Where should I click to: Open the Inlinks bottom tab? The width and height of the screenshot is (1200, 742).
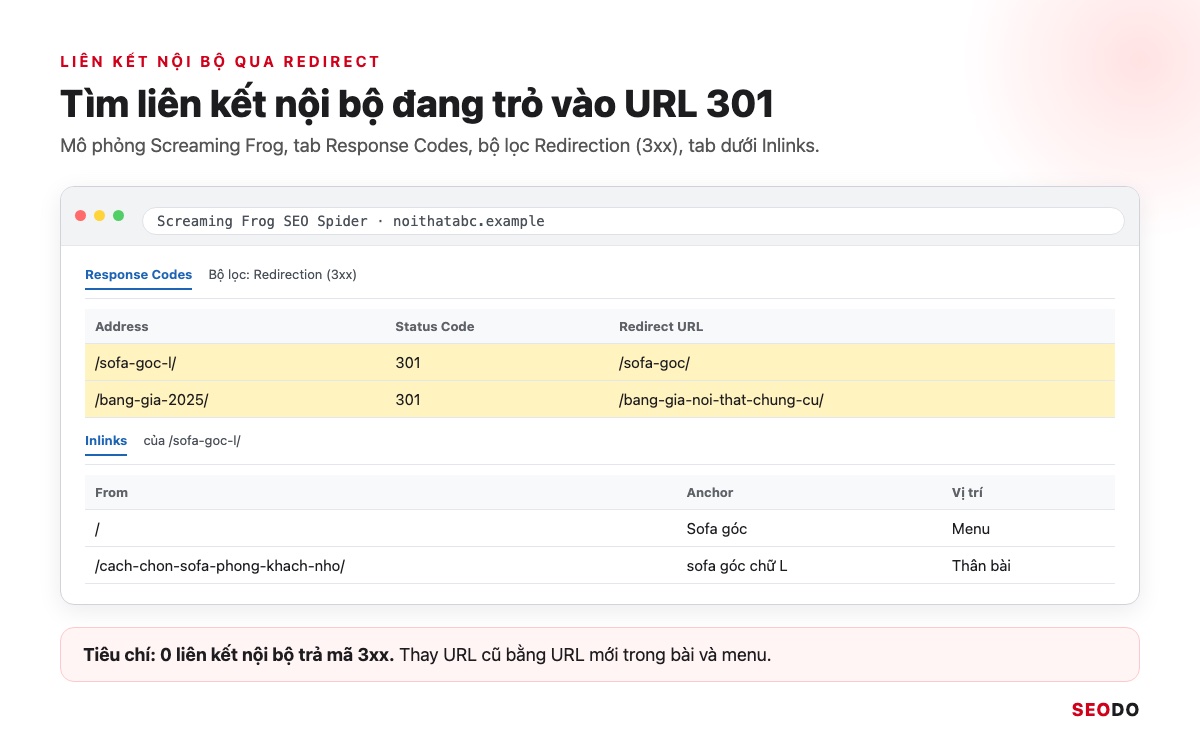click(106, 441)
